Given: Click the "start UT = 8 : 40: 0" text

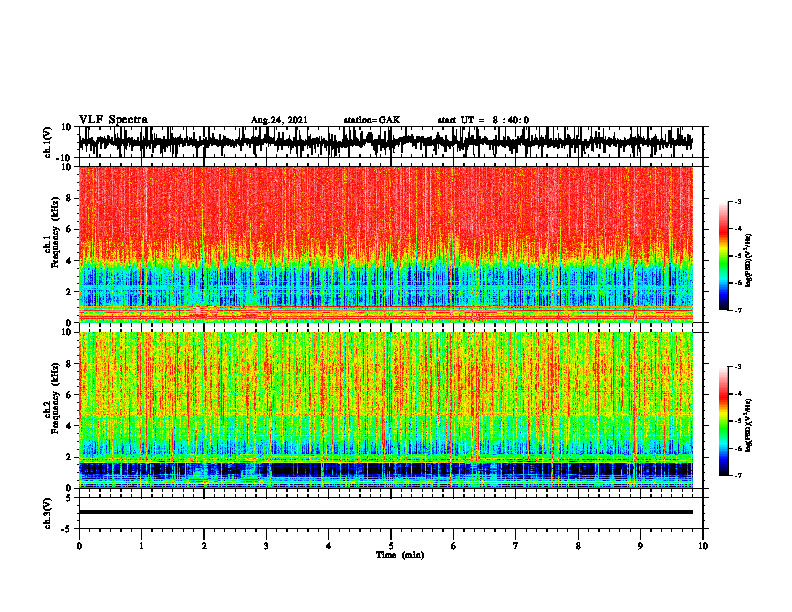Looking at the screenshot, I should (483, 120).
